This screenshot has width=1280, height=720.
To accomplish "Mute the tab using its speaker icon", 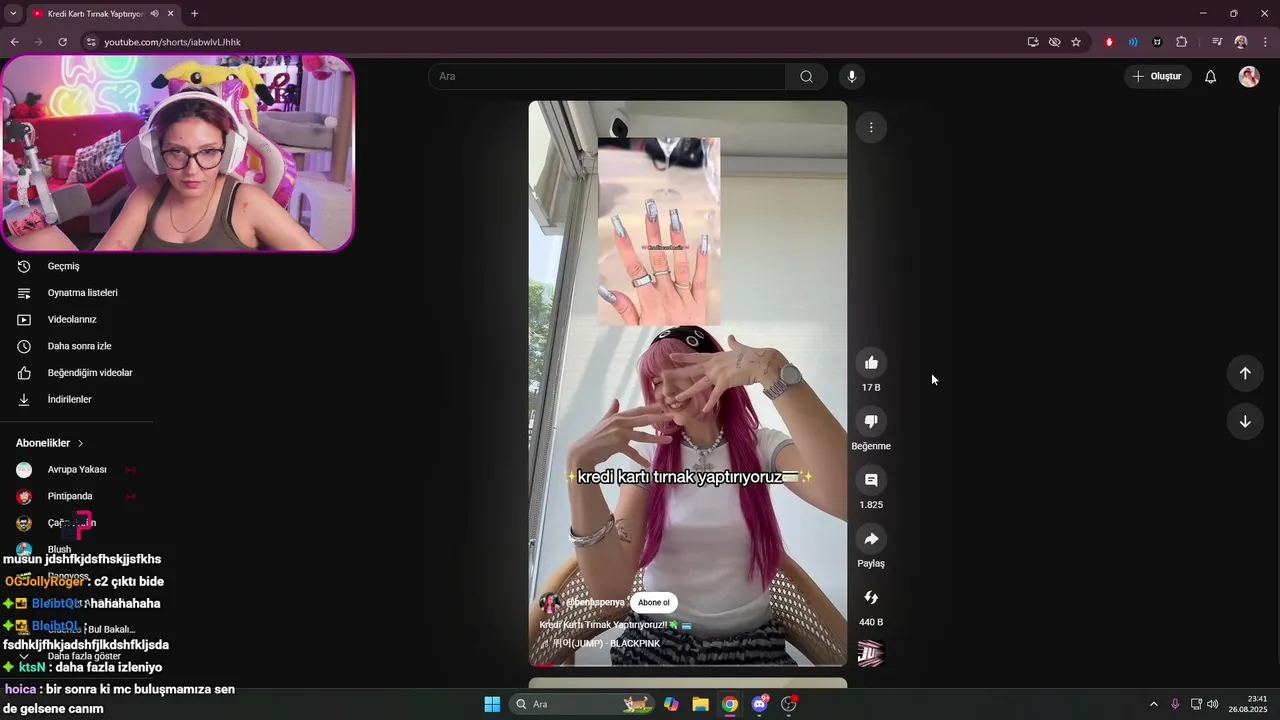I will pyautogui.click(x=154, y=14).
